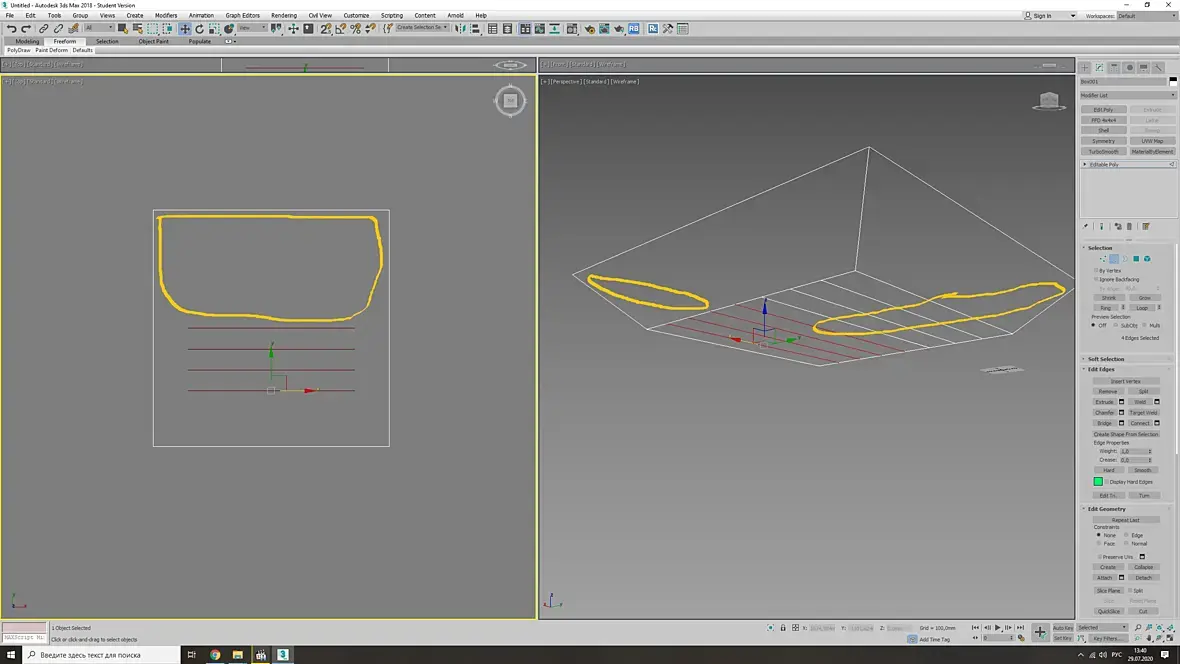Expand the Soft Selection rollout

1105,359
